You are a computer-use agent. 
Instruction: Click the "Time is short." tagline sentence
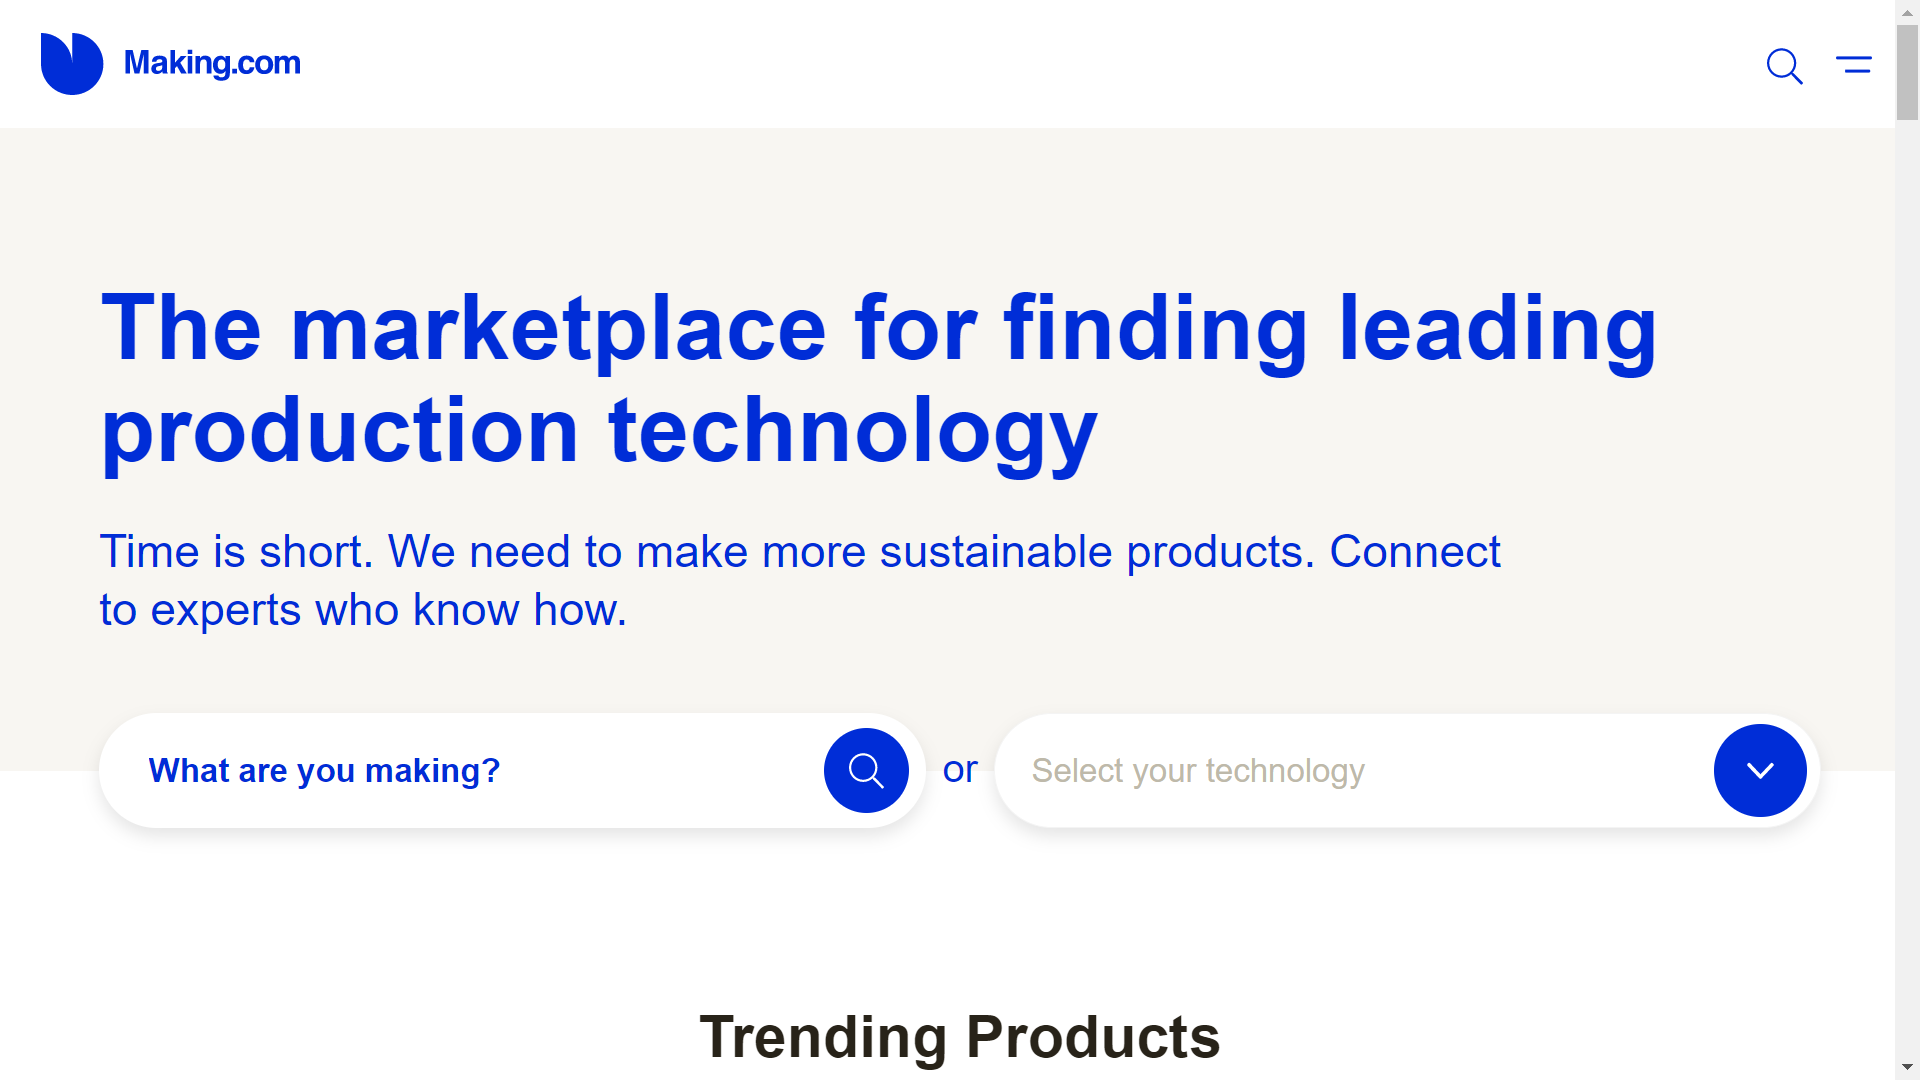[237, 552]
